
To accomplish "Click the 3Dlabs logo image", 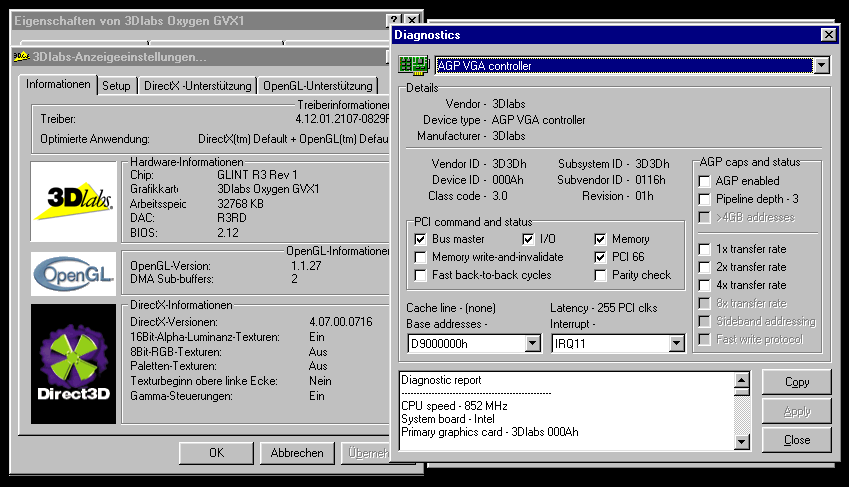I will click(x=74, y=201).
